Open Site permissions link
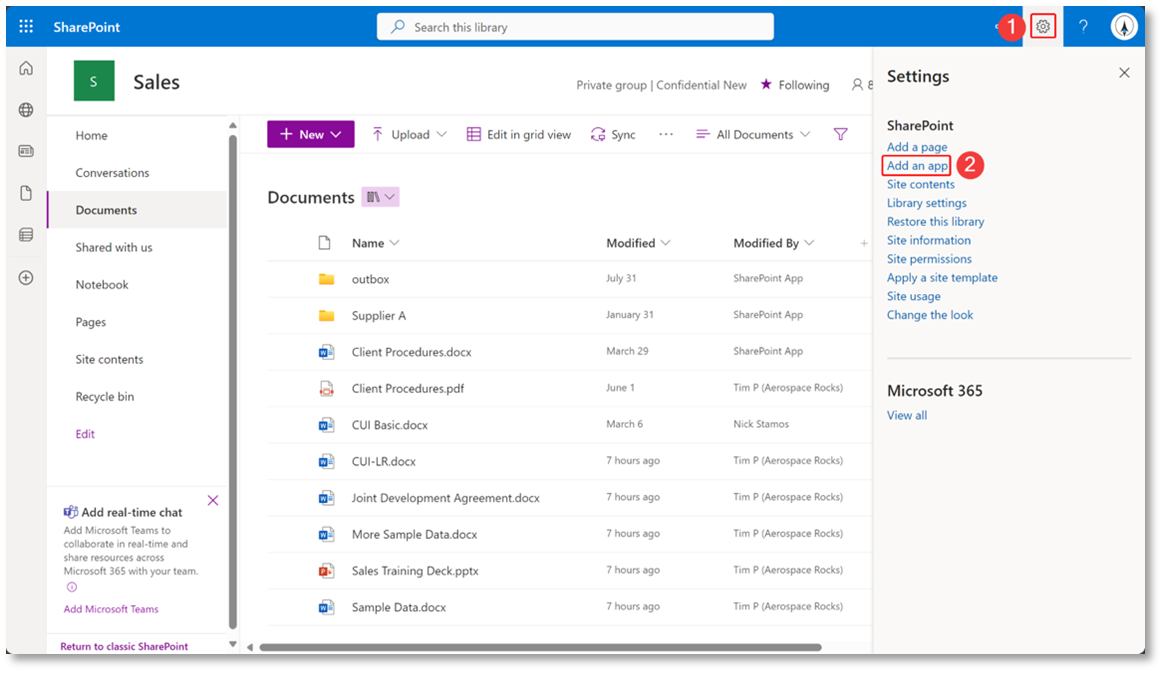Screen dimensions: 1164x673 click(x=929, y=259)
